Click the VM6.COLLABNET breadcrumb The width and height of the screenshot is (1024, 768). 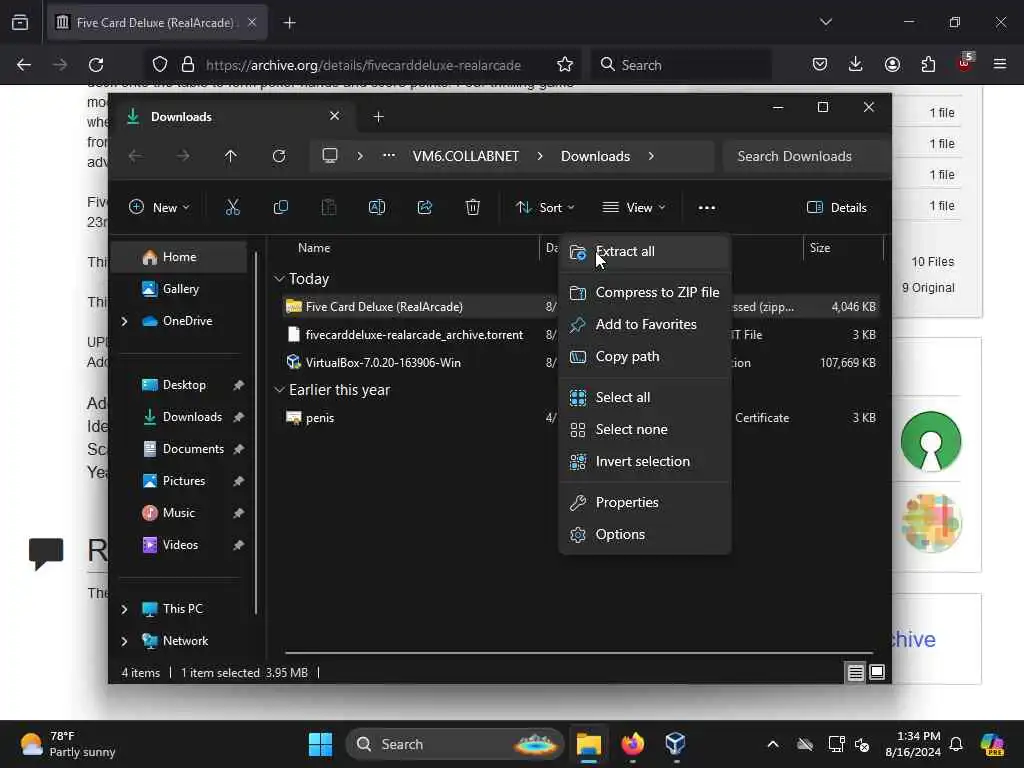coord(466,156)
